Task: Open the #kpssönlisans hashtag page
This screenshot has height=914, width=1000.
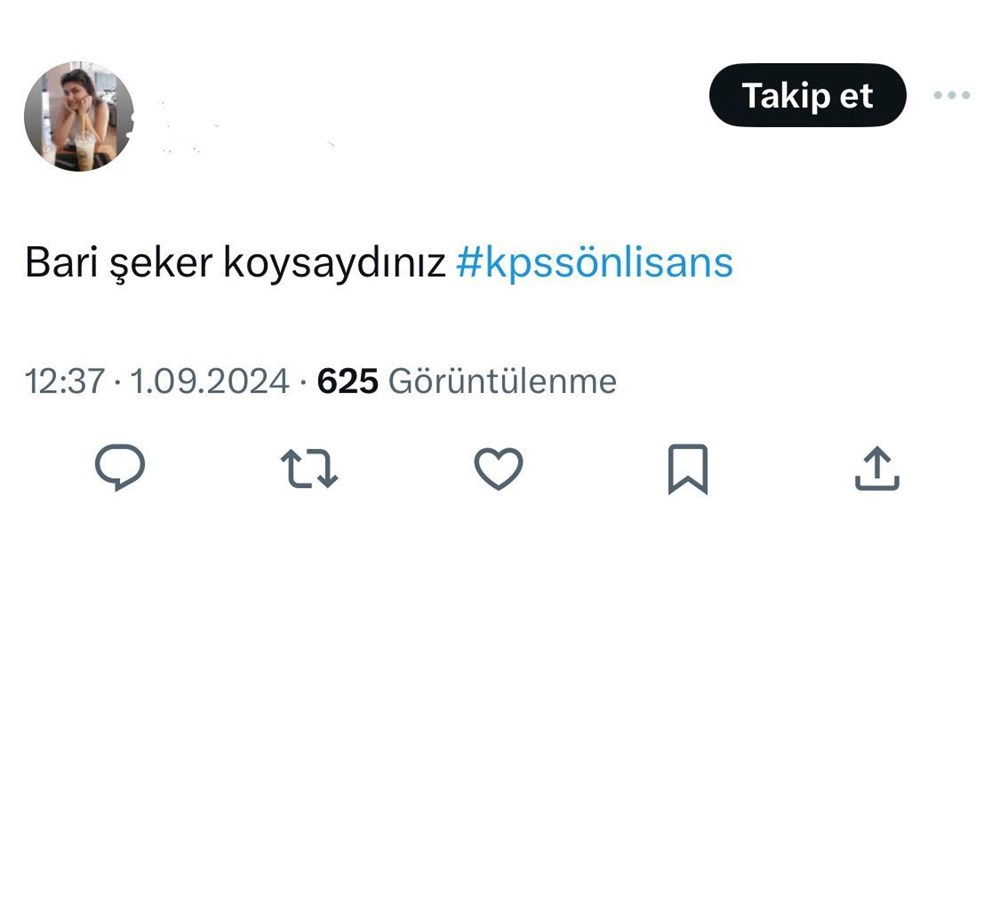Action: 595,262
